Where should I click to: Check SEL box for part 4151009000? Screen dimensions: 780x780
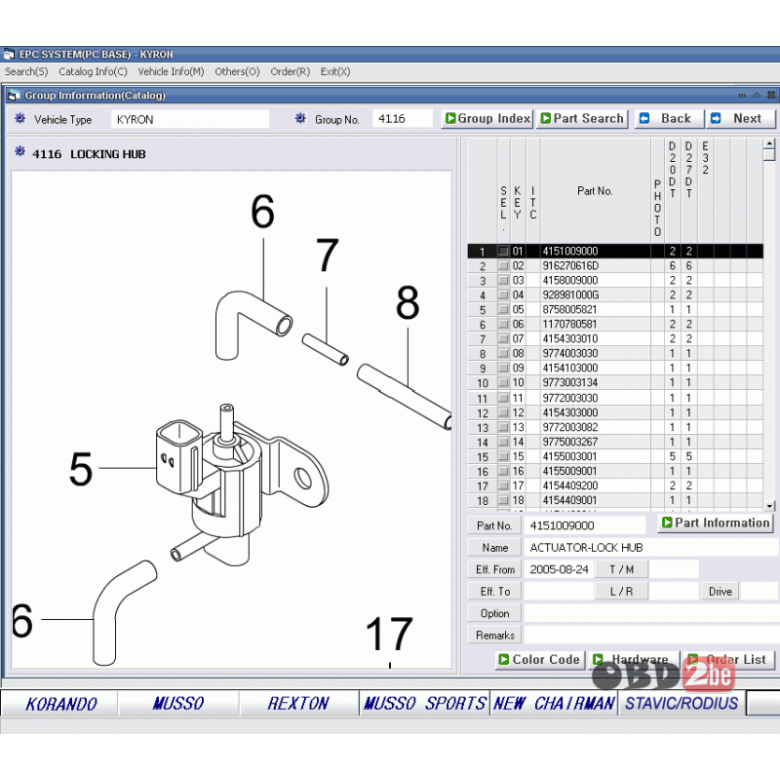503,251
